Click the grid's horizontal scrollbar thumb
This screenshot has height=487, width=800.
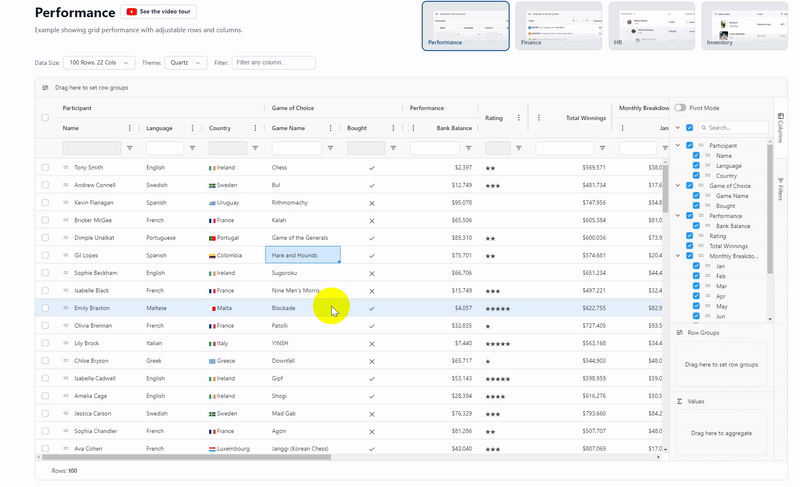tap(184, 457)
